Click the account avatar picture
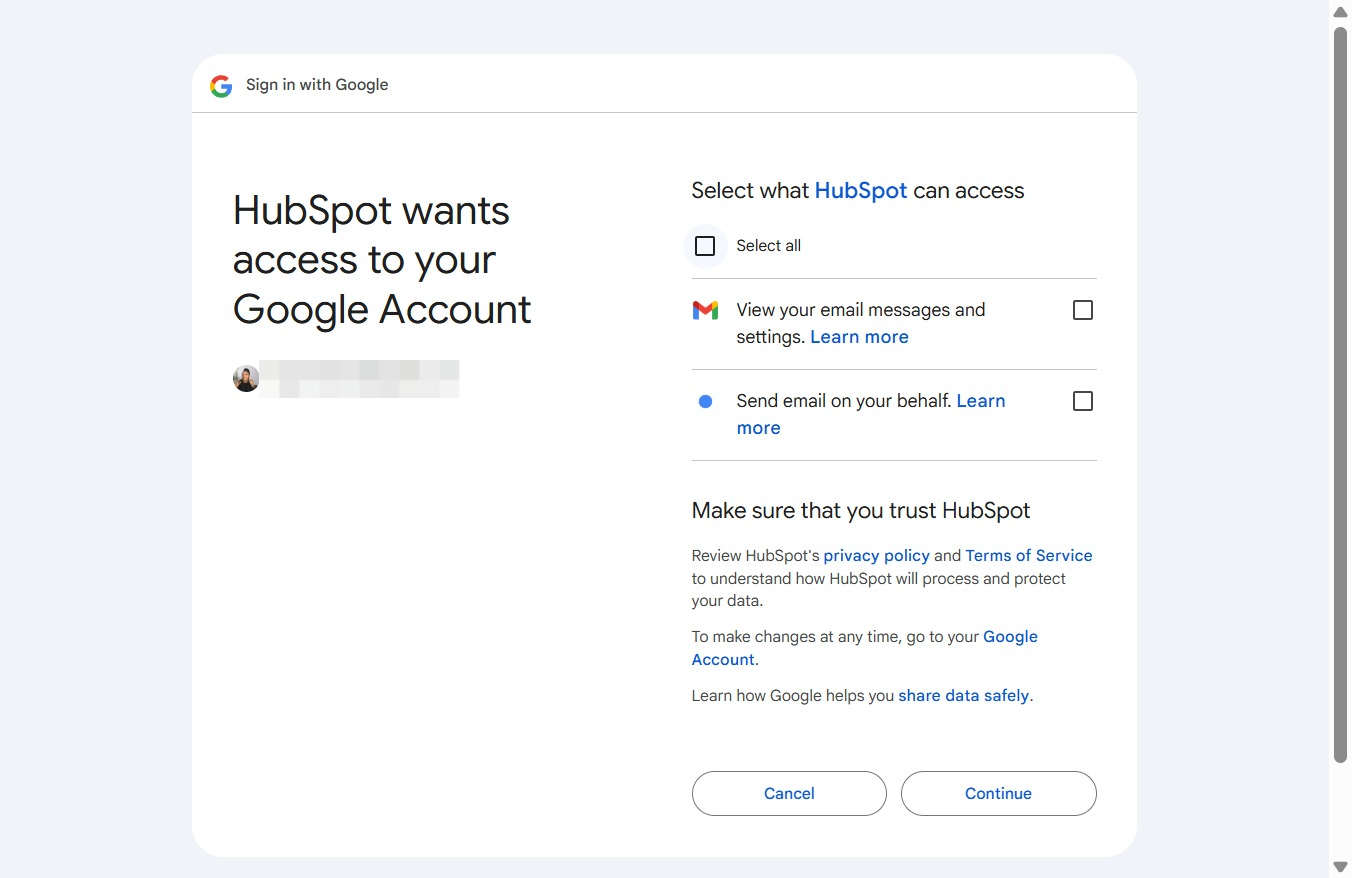Viewport: 1352px width, 878px height. pyautogui.click(x=246, y=379)
